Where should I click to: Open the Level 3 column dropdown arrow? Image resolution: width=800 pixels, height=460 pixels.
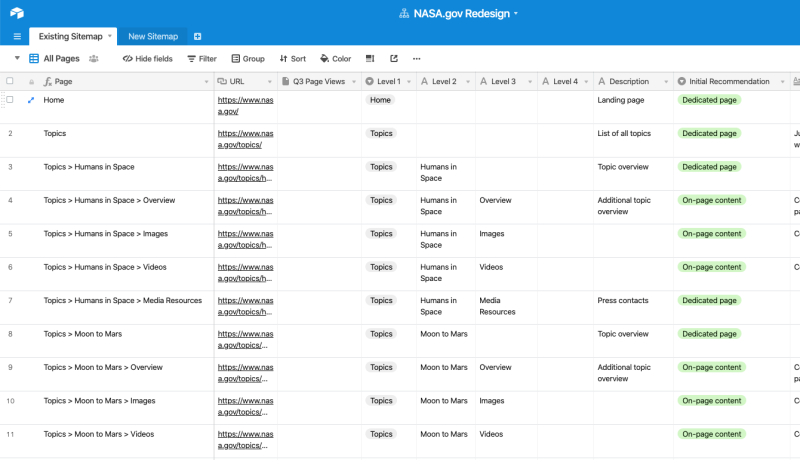(530, 82)
